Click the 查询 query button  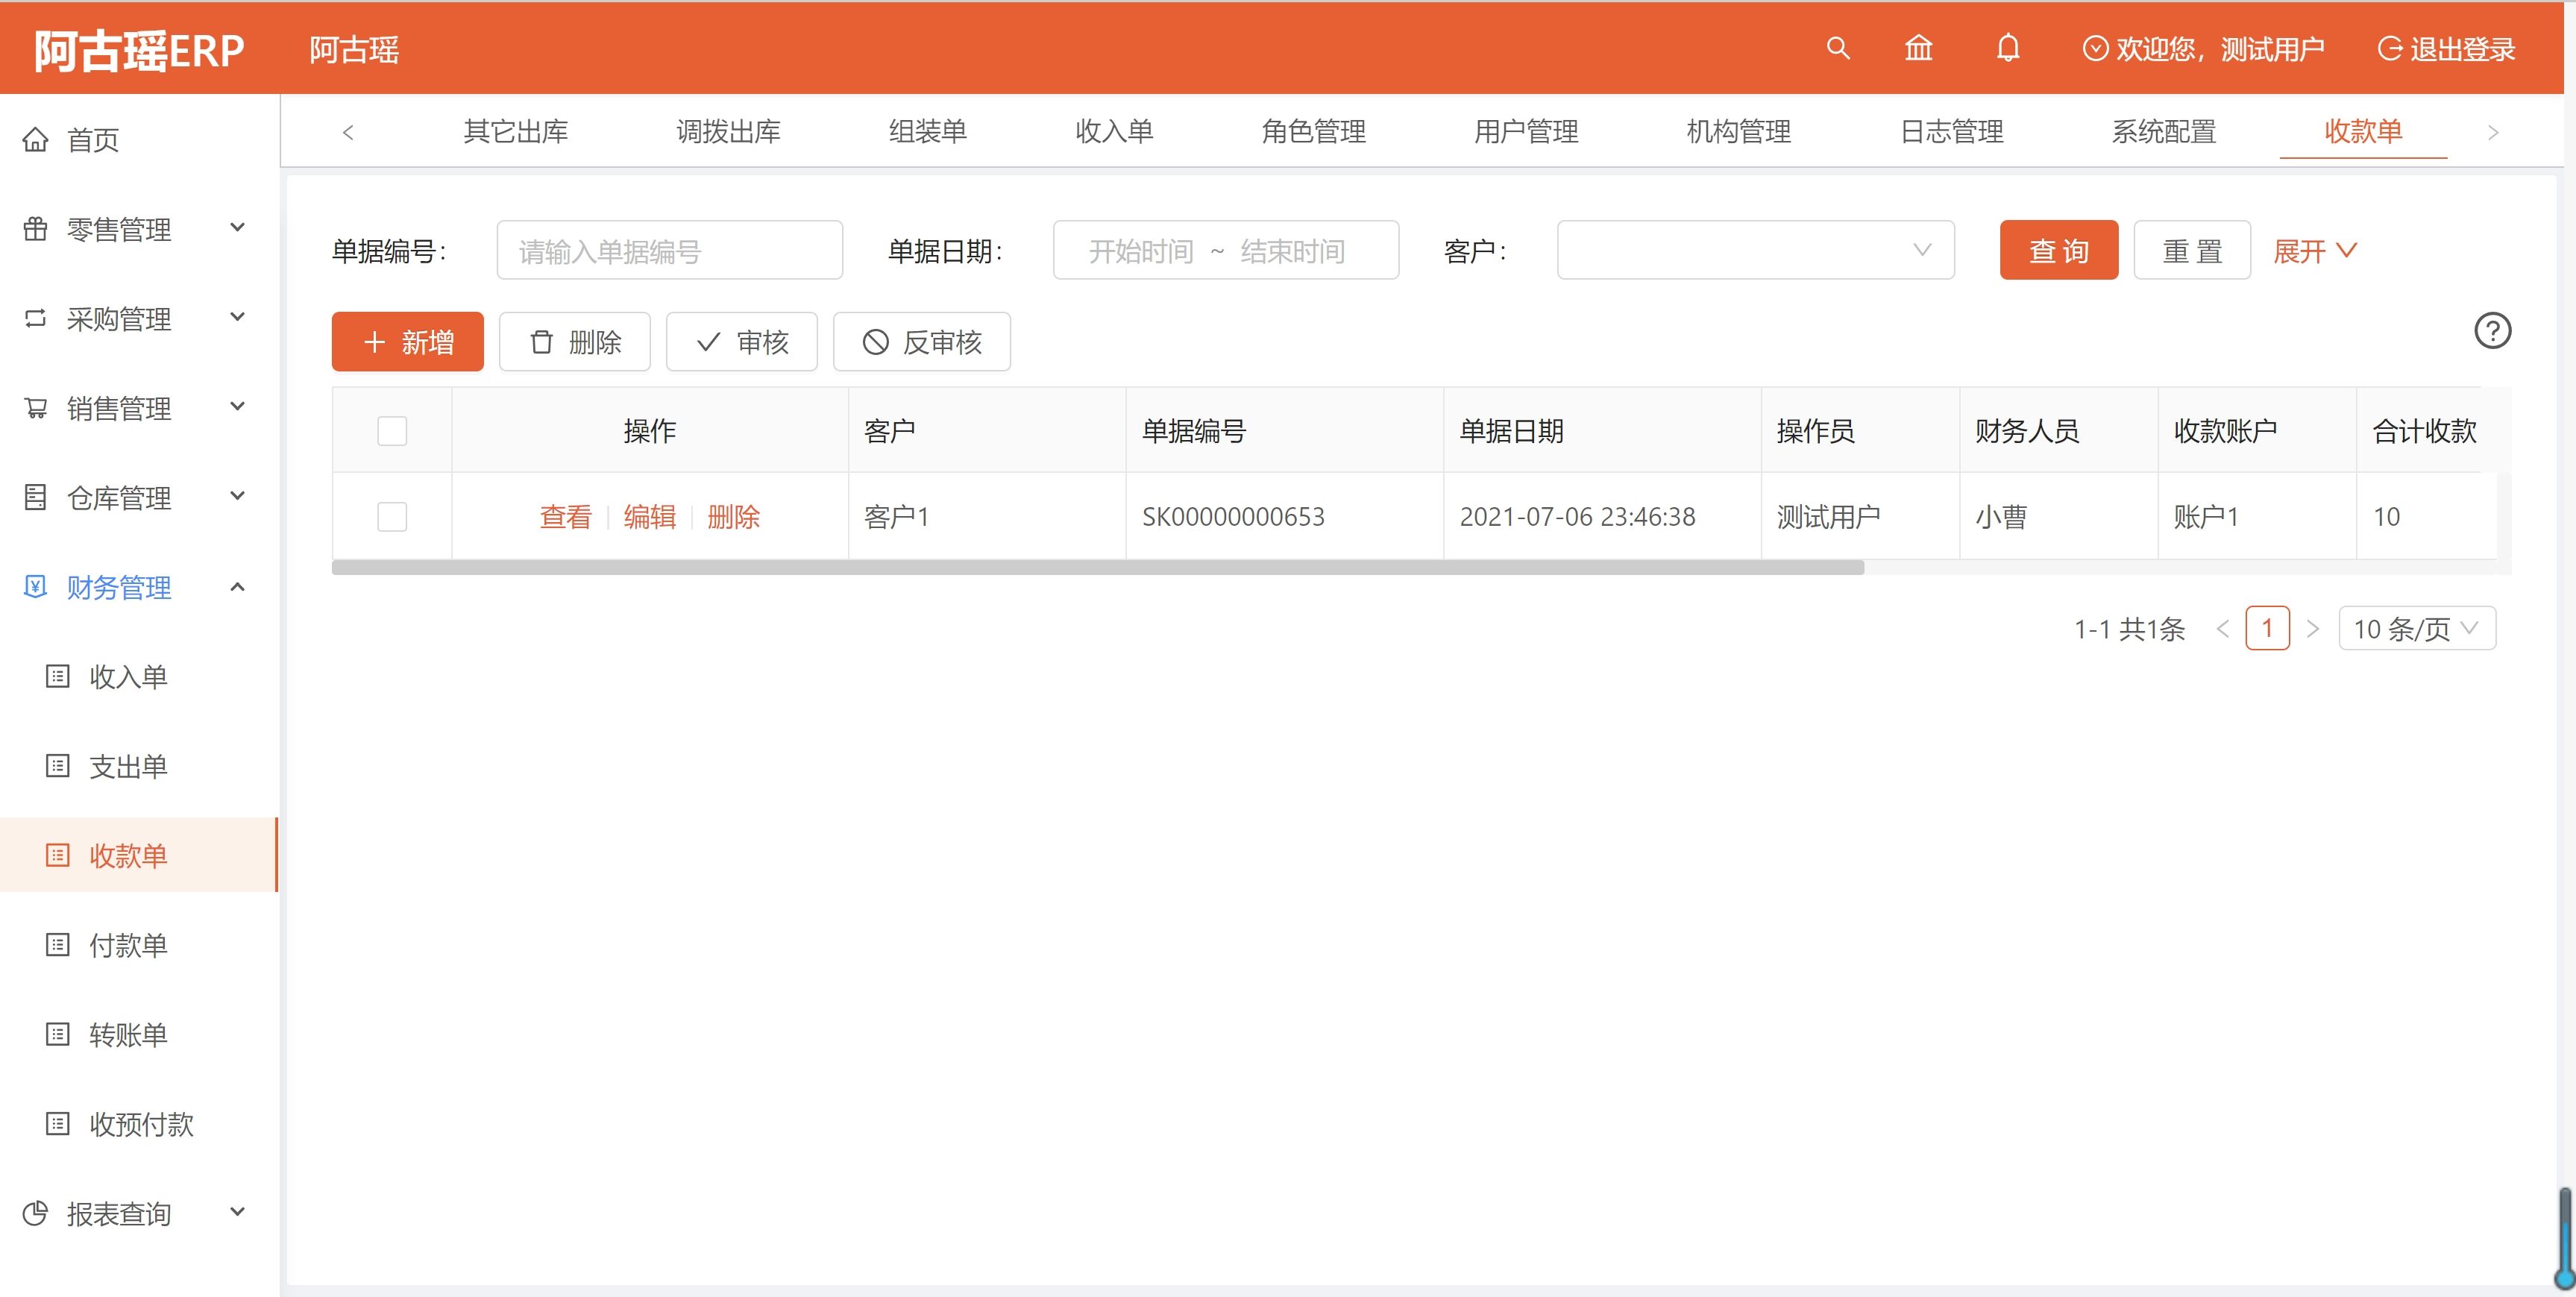tap(2058, 250)
